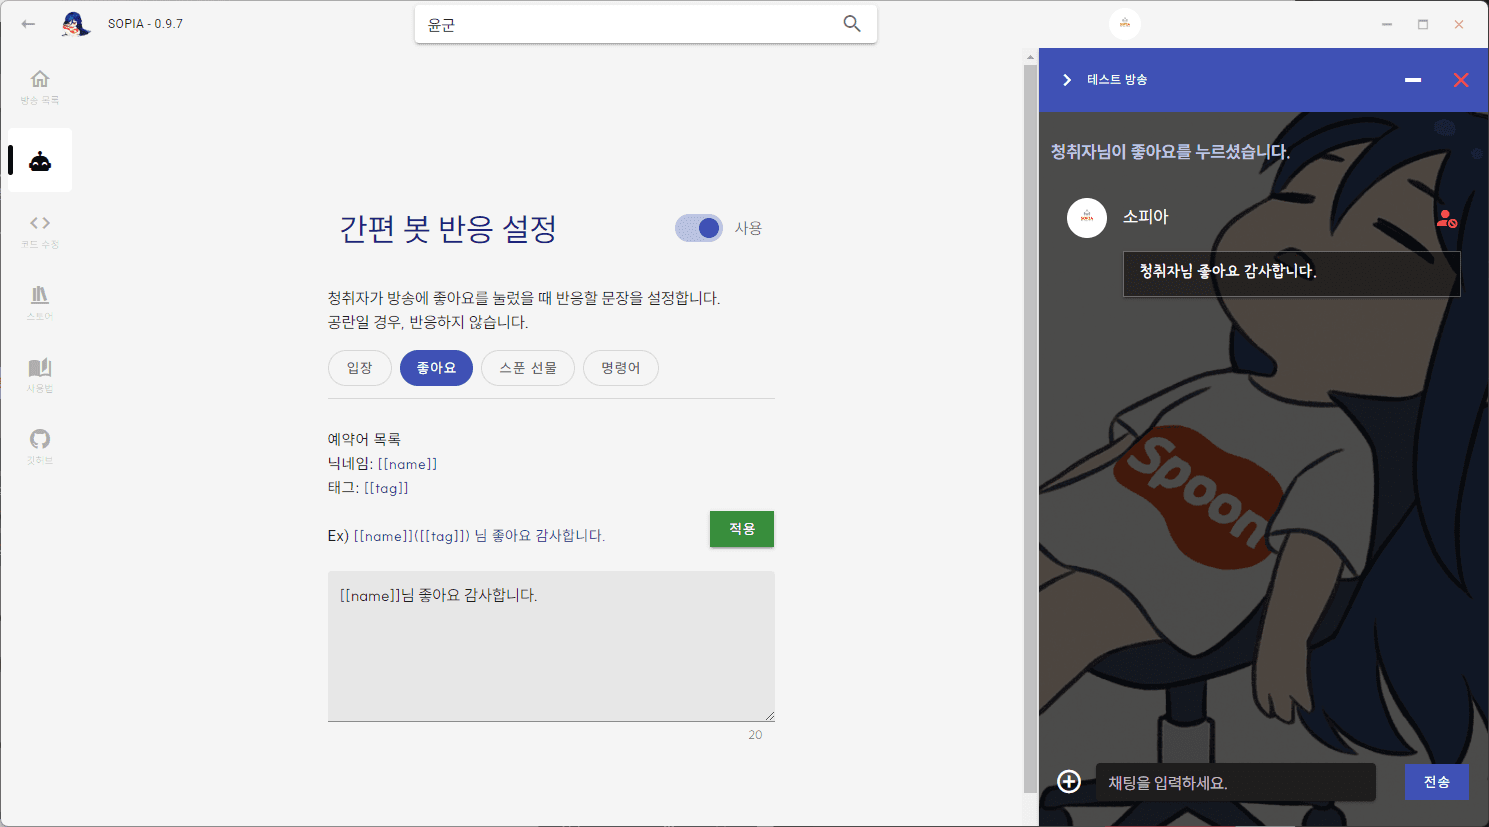Focus the search field containing 윤군
This screenshot has width=1489, height=827.
[646, 24]
